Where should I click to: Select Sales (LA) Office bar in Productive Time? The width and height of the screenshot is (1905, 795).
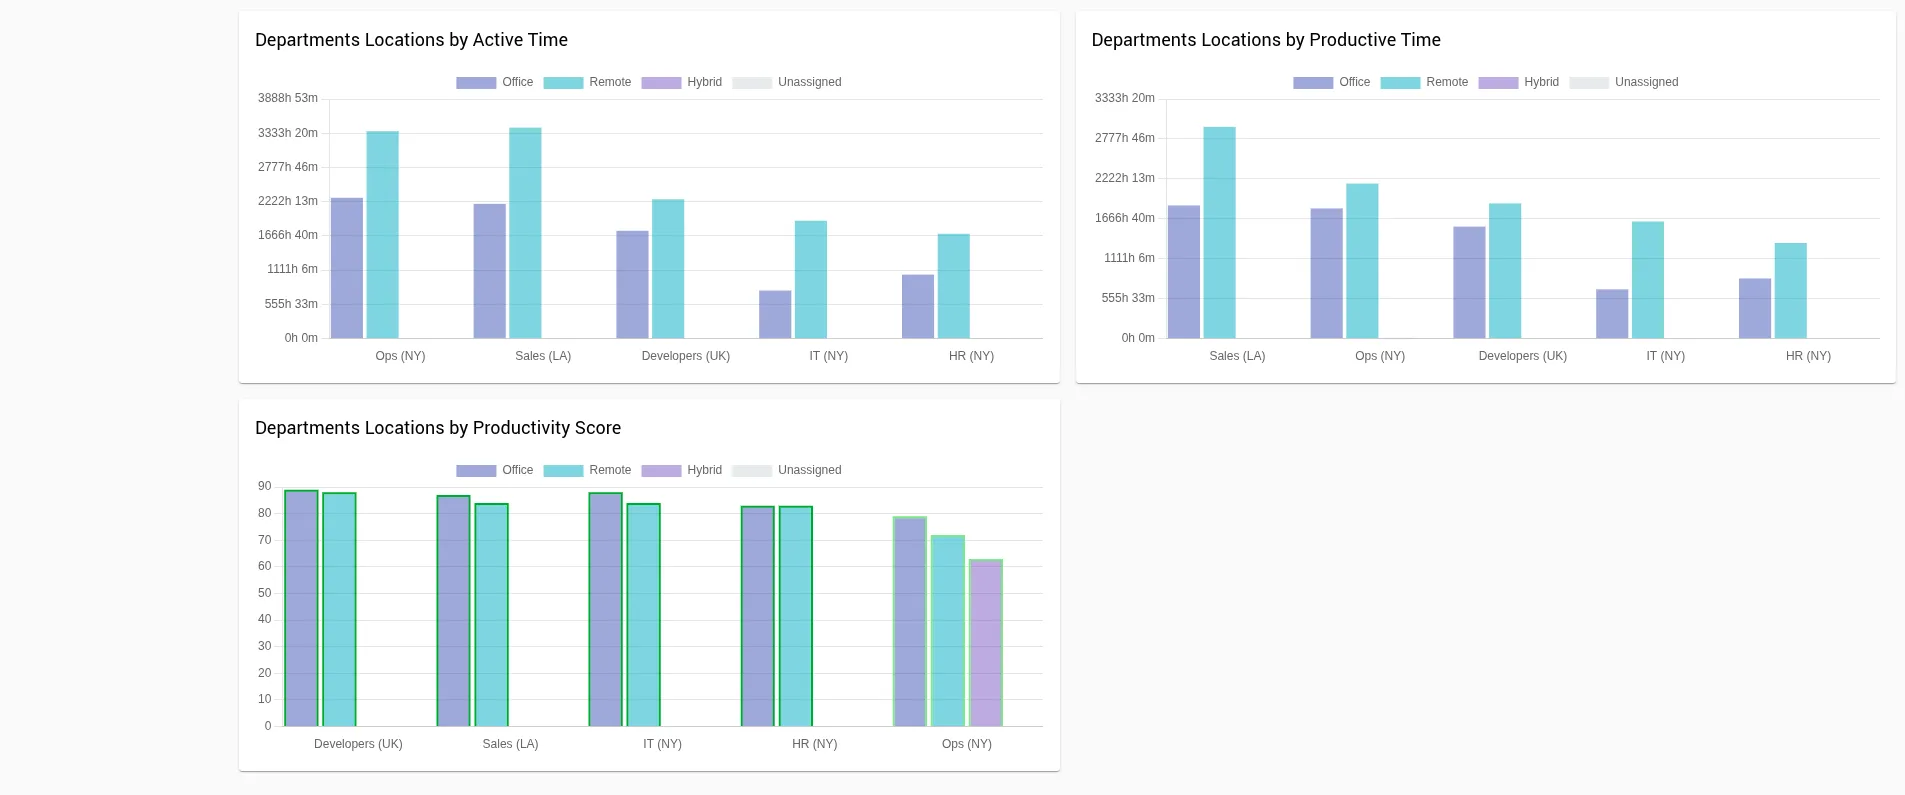tap(1184, 272)
